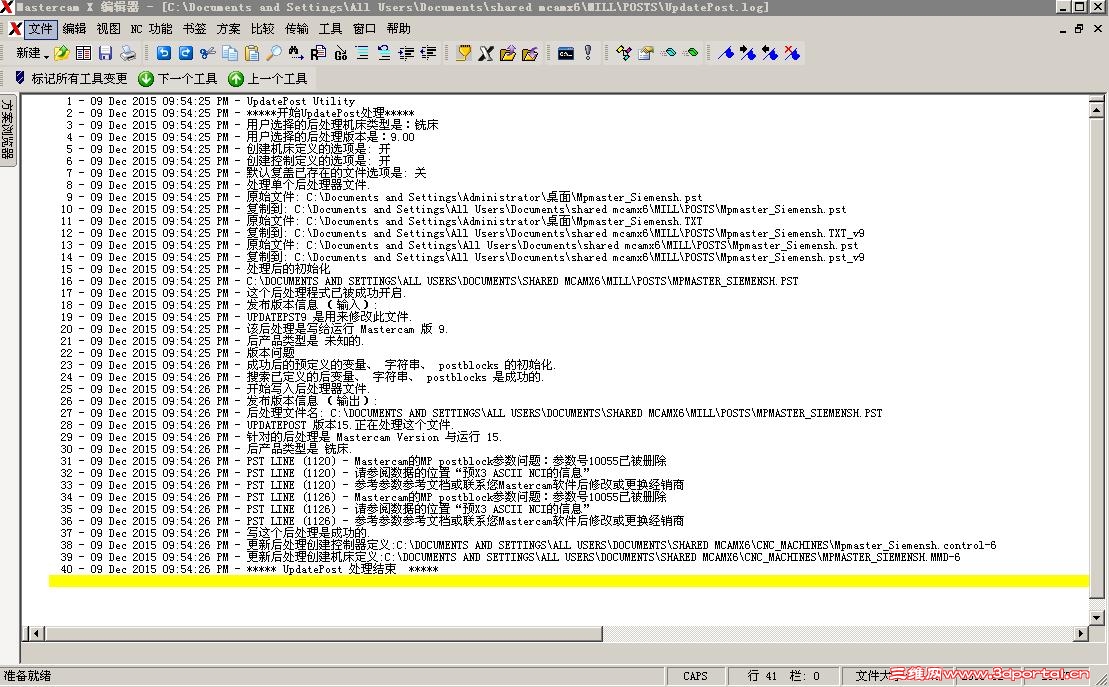
Task: Click the 行 41 栏: 0 status field
Action: coord(783,676)
